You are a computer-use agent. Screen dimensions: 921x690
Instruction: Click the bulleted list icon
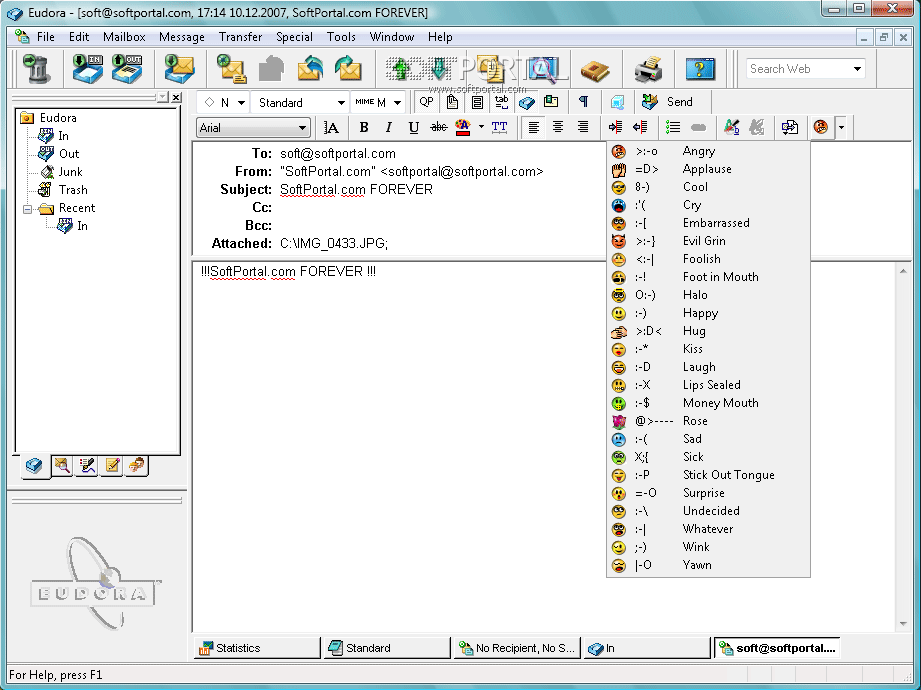click(673, 127)
